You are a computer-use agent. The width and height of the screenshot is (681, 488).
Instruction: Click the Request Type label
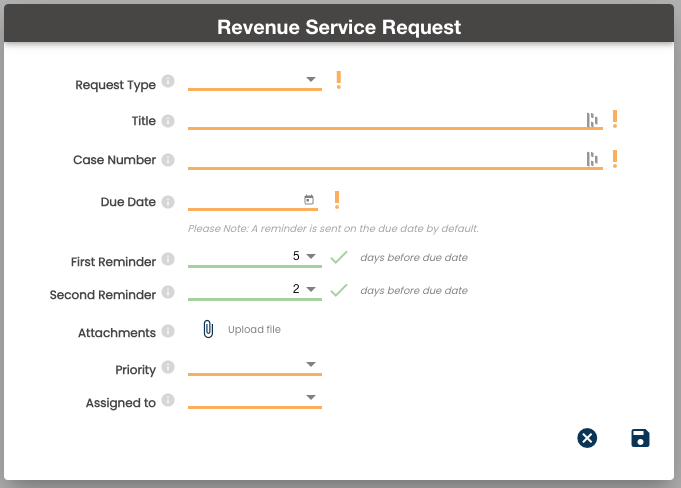116,85
